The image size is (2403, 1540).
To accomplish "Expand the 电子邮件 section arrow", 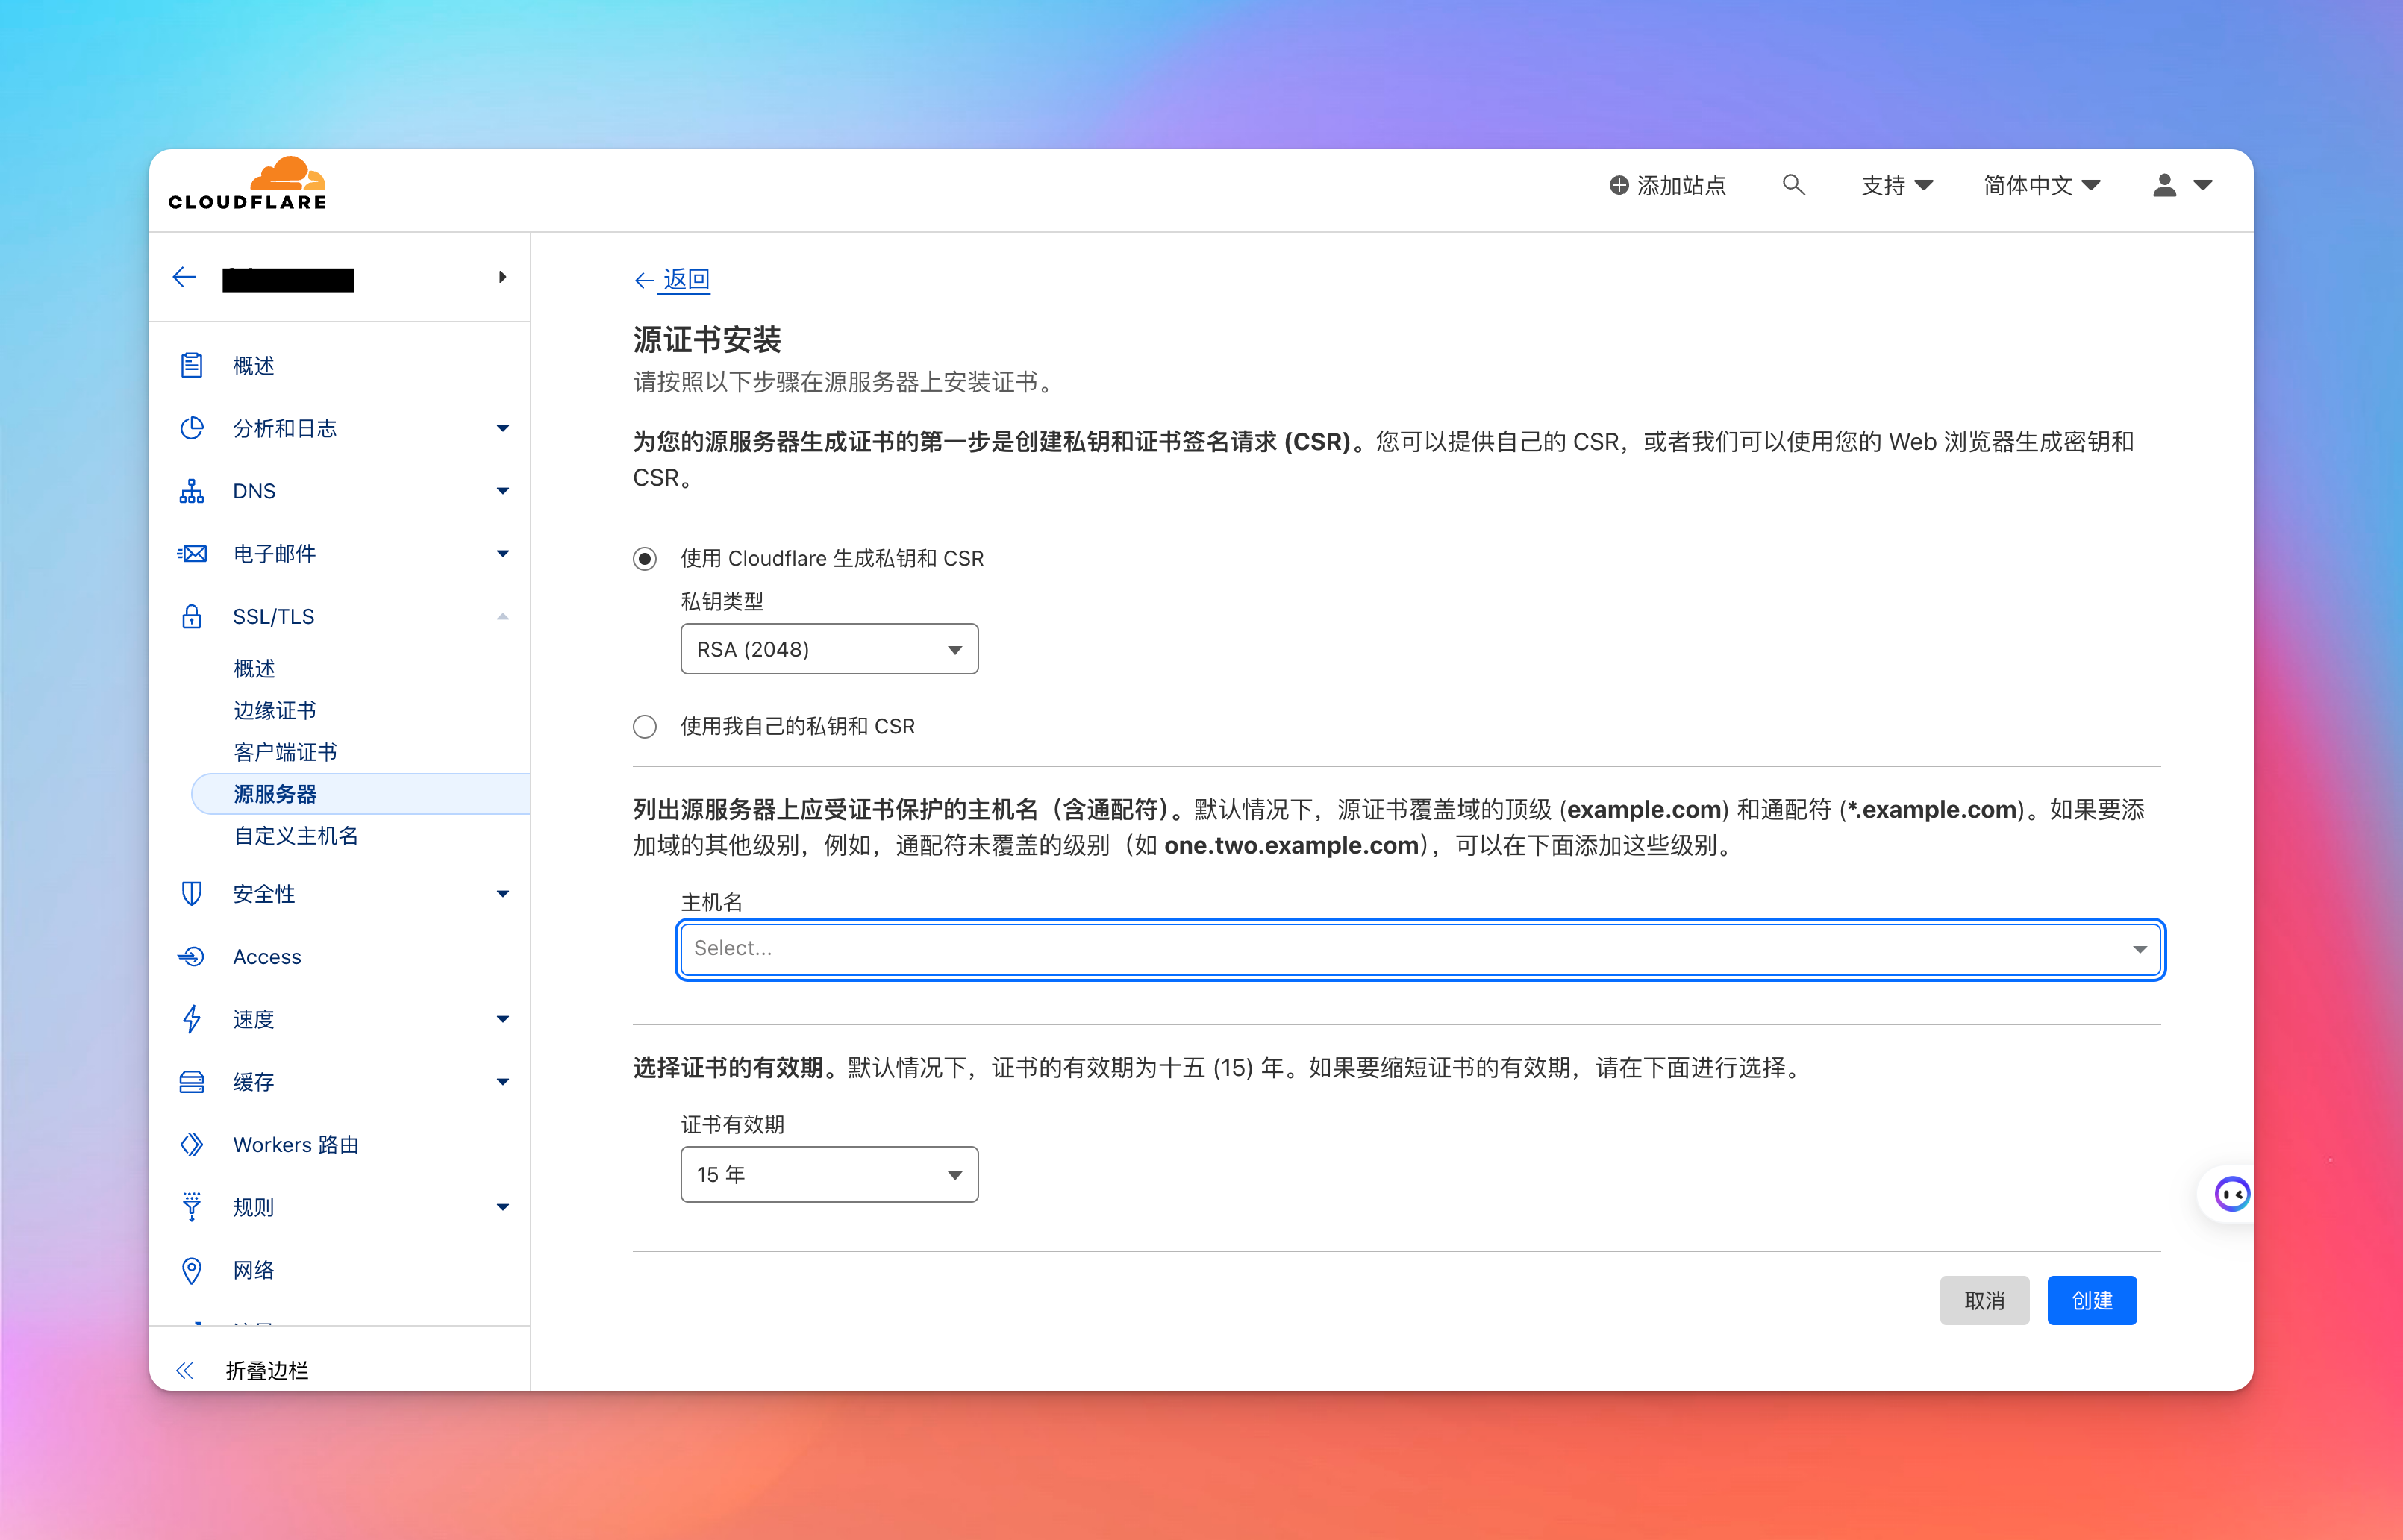I will 503,553.
